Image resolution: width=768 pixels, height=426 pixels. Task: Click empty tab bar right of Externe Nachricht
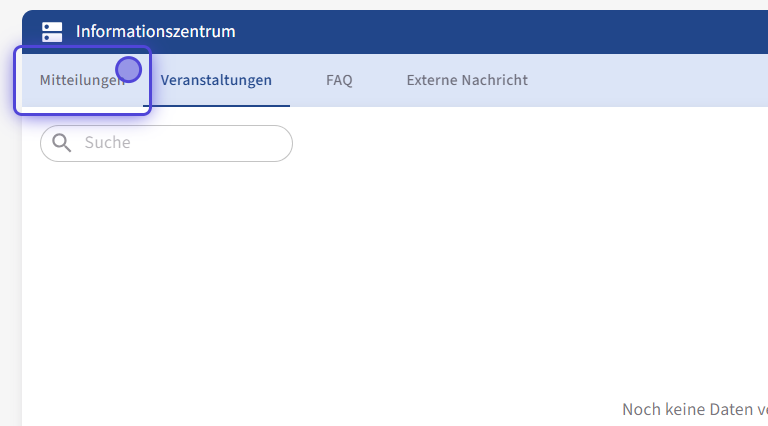coord(650,80)
